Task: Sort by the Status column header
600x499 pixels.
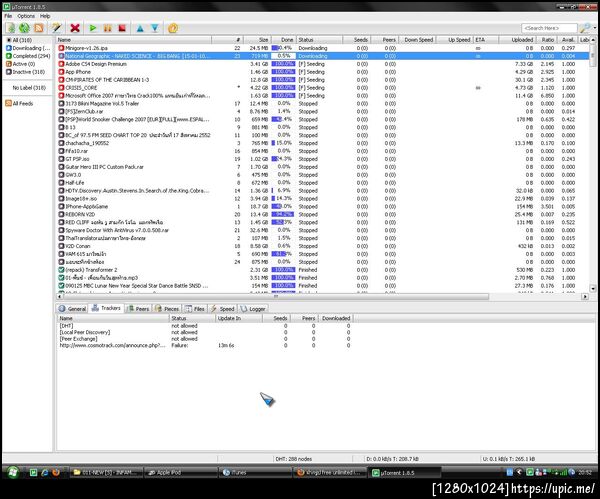Action: pyautogui.click(x=320, y=40)
